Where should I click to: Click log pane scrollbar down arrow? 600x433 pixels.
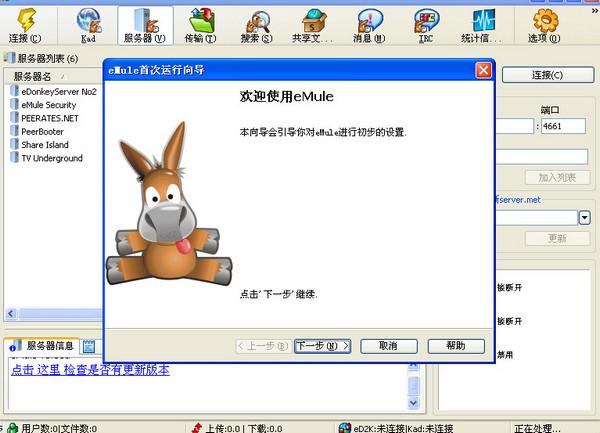point(413,403)
